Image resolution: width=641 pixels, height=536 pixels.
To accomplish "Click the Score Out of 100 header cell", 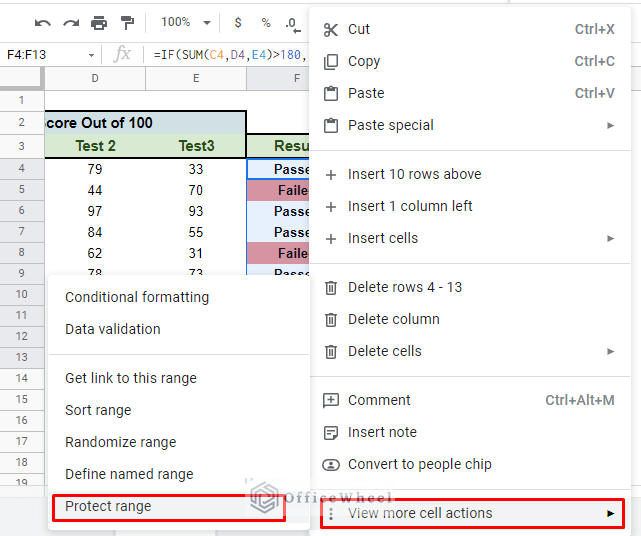I will 145,123.
